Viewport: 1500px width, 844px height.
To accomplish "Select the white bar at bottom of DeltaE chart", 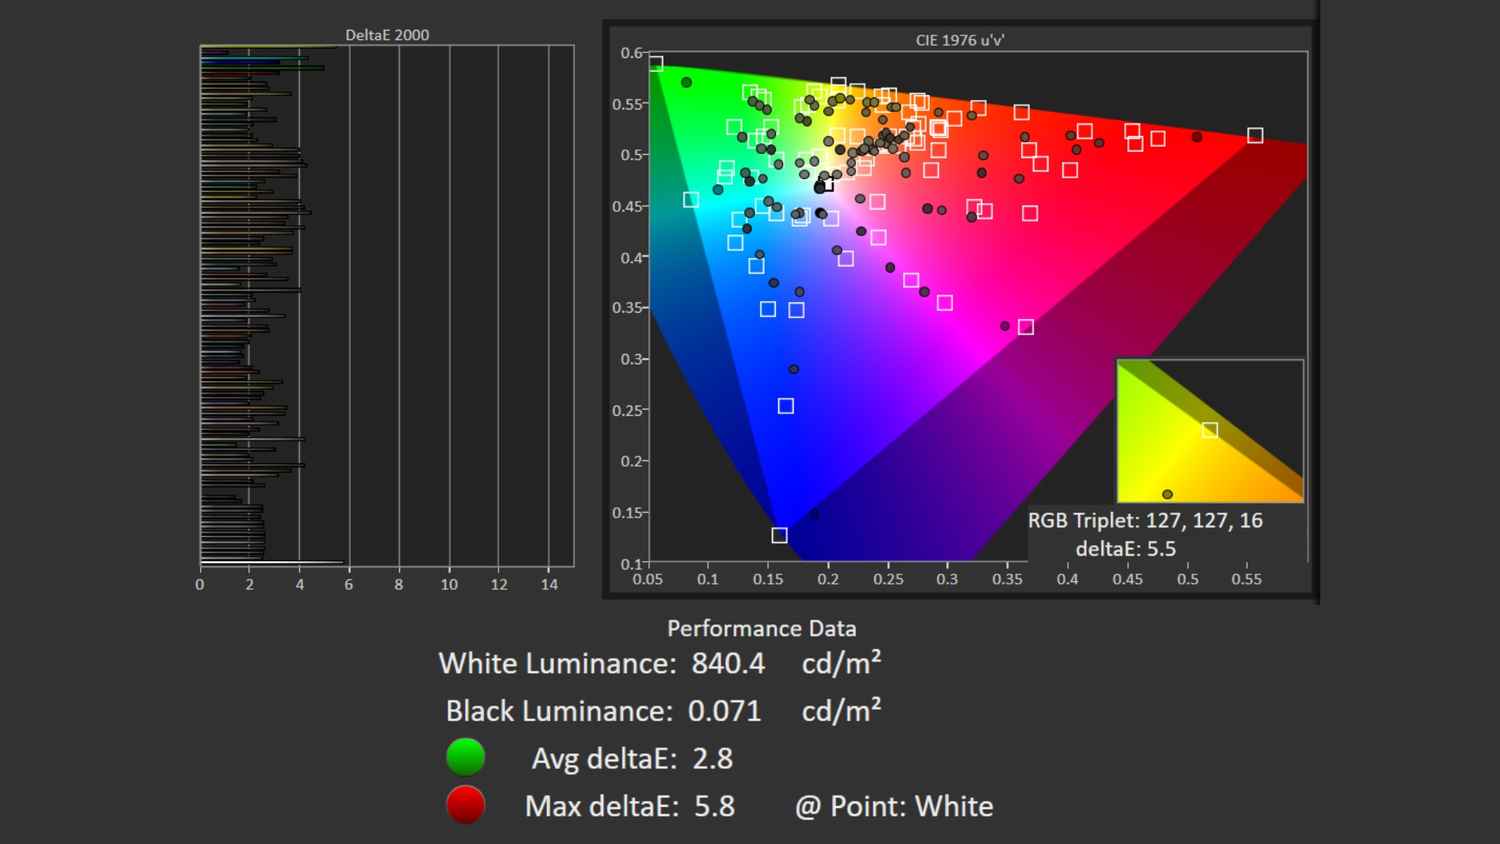I will 271,563.
